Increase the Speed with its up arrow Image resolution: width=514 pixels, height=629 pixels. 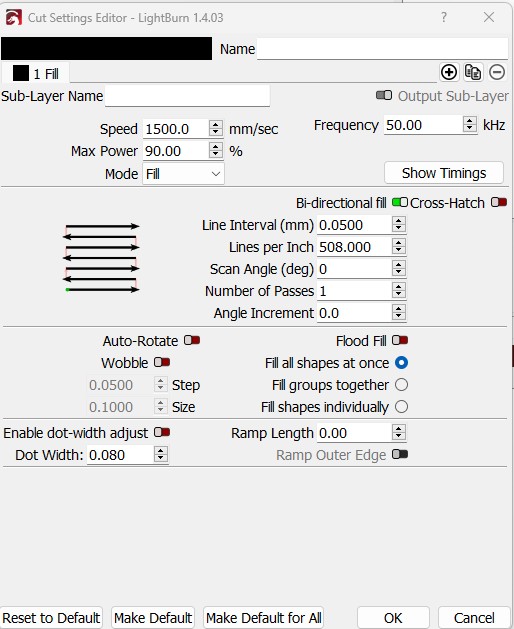click(x=216, y=124)
